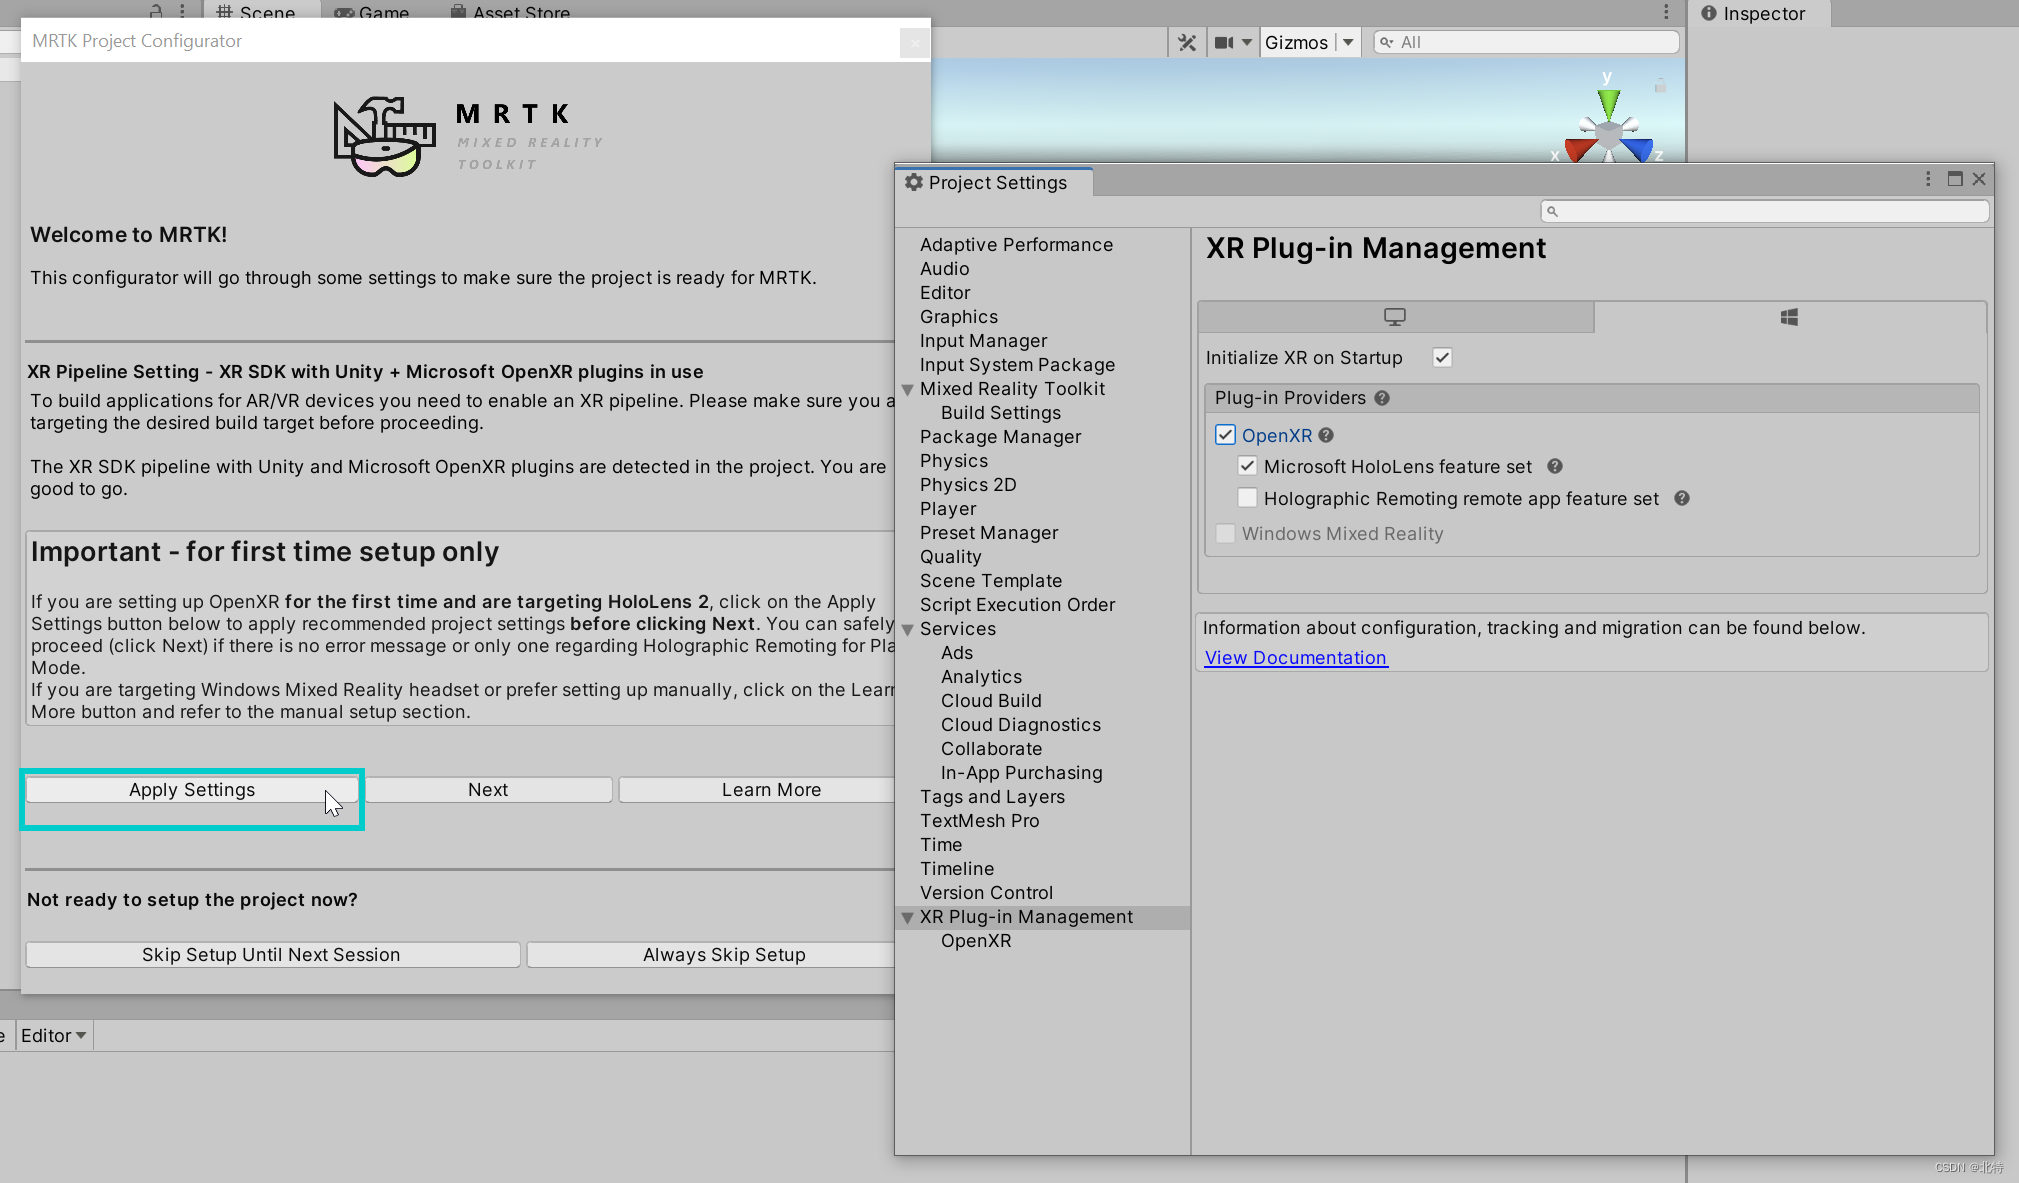Select Cloud Diagnostics under Services

[x=1021, y=725]
